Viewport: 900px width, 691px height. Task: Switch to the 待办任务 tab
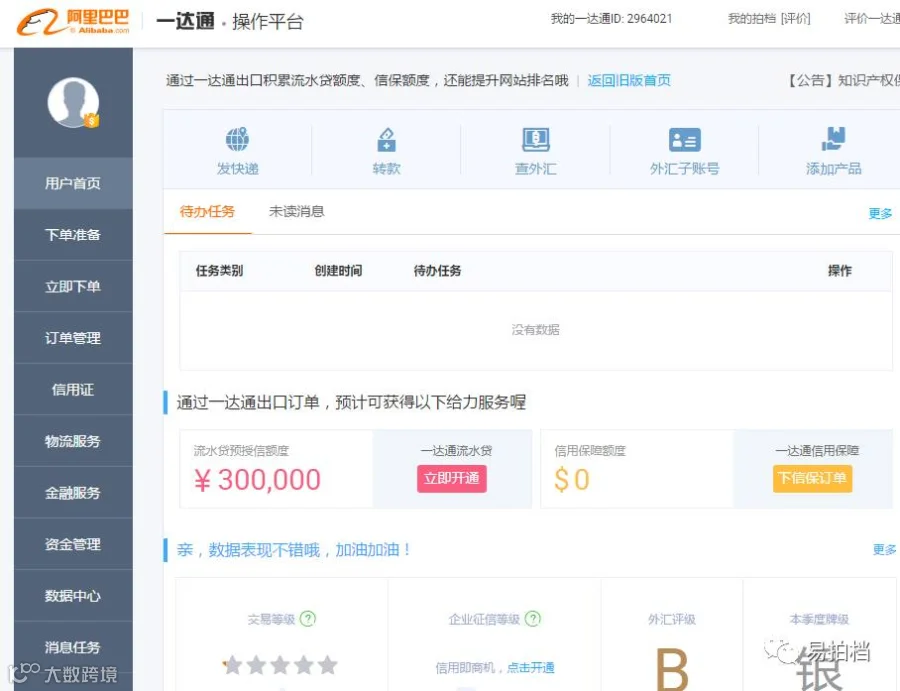(x=207, y=211)
